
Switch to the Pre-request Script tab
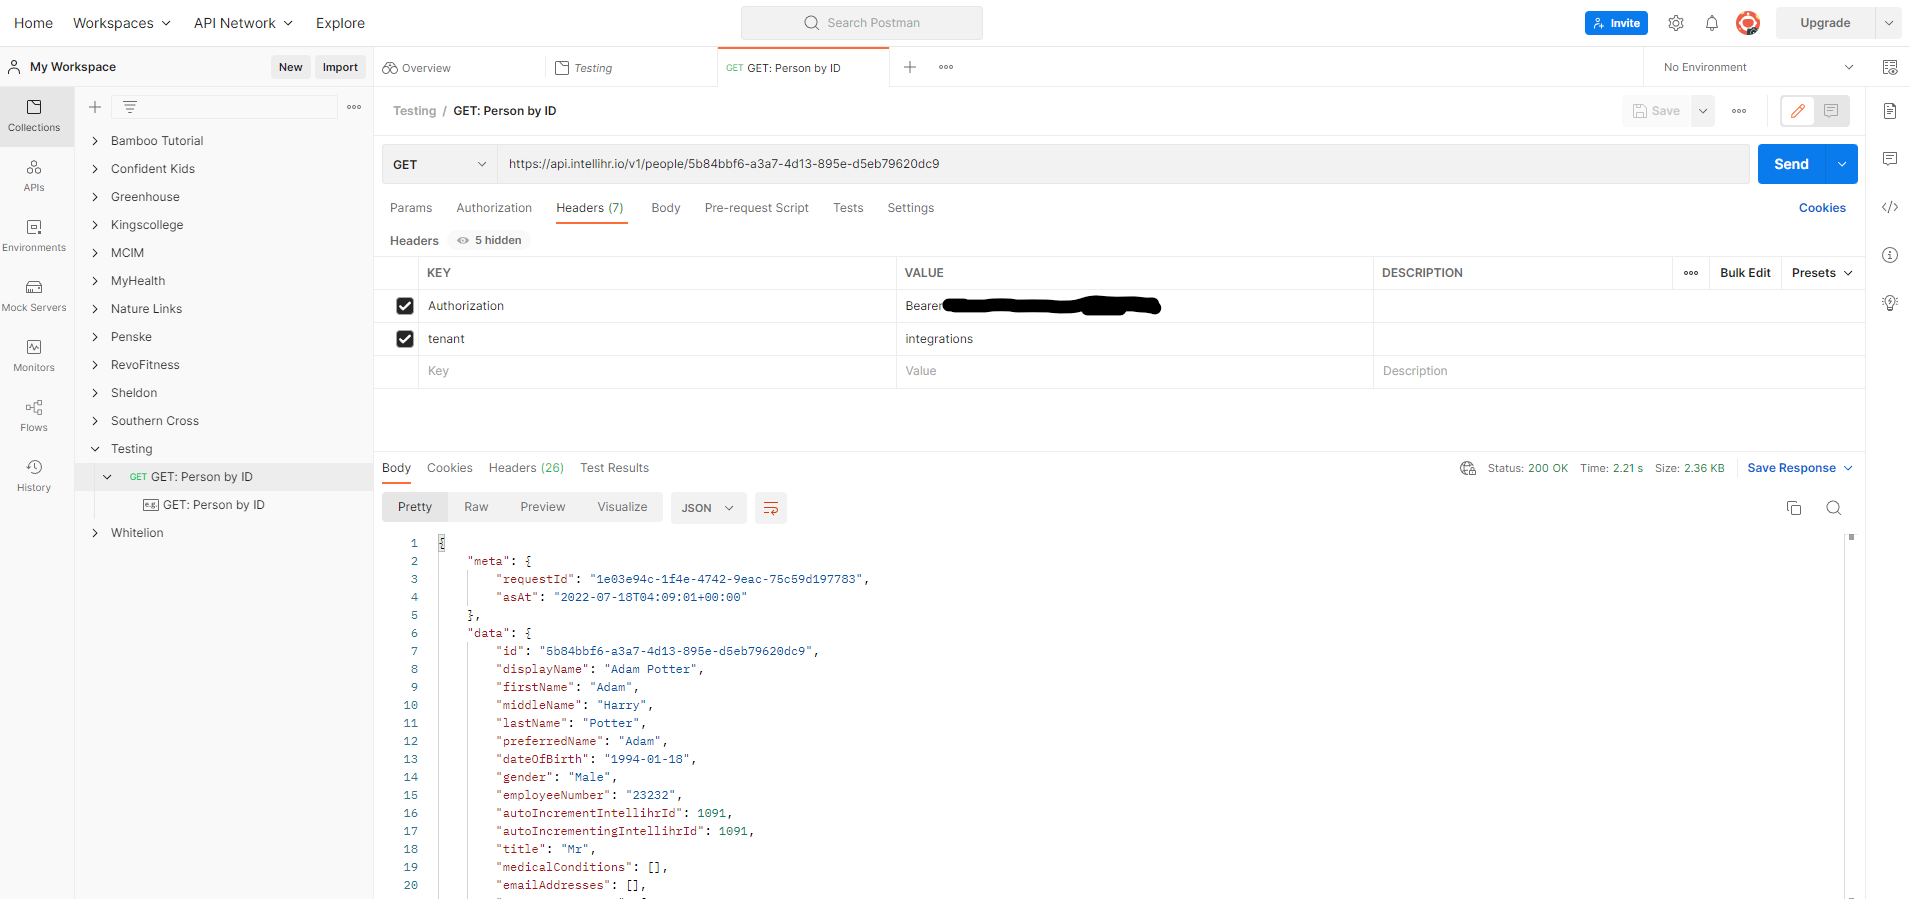pos(757,208)
